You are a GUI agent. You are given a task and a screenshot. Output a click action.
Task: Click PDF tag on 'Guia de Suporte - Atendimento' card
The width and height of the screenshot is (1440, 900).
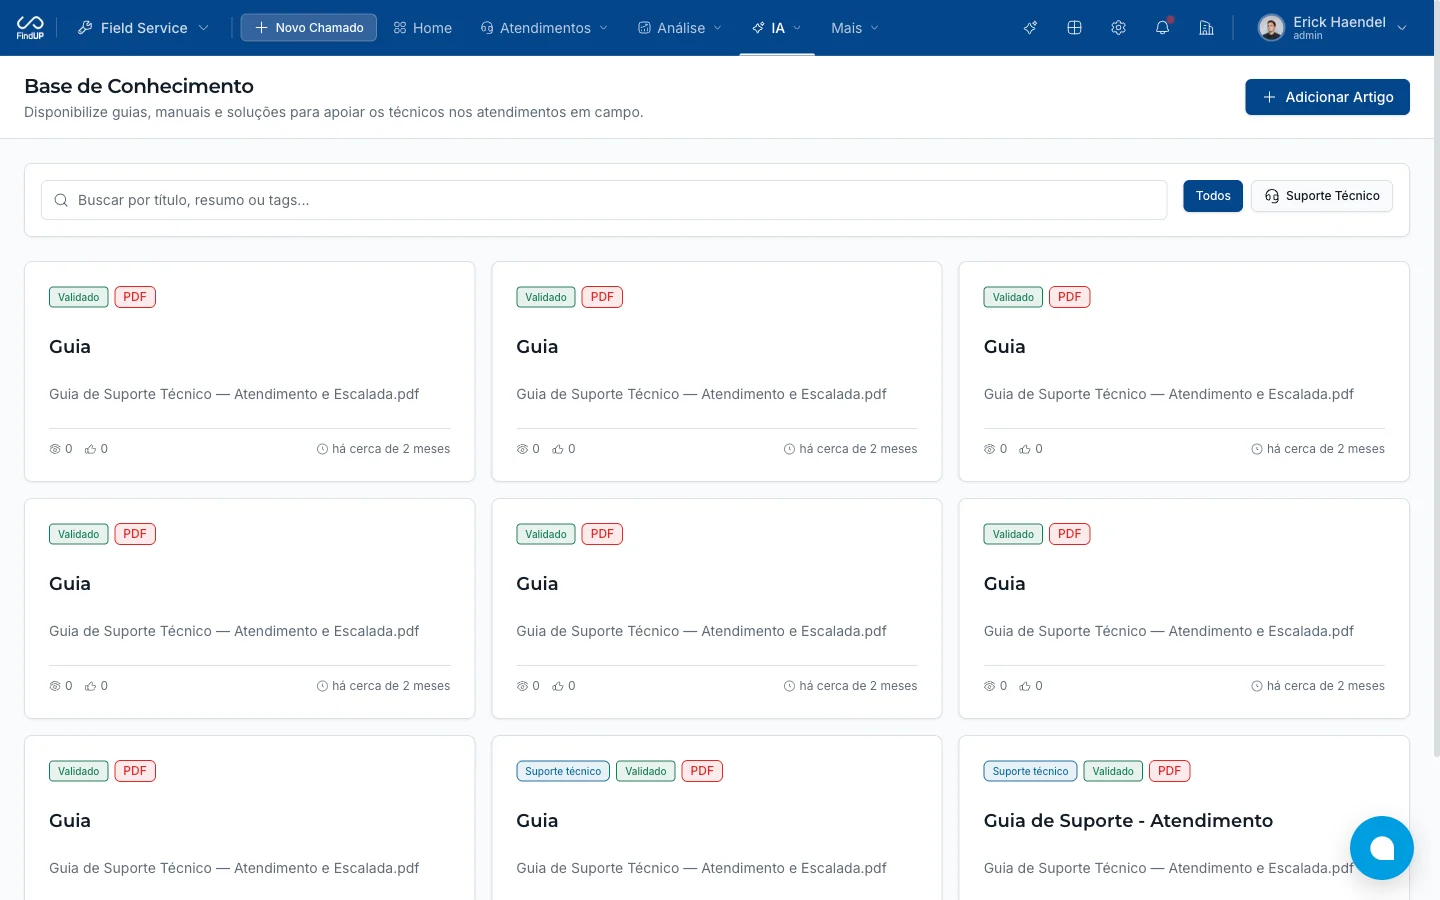1169,771
